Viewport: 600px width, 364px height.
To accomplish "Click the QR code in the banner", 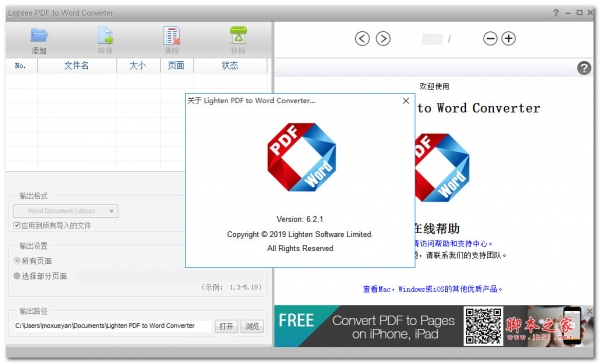I will point(483,326).
